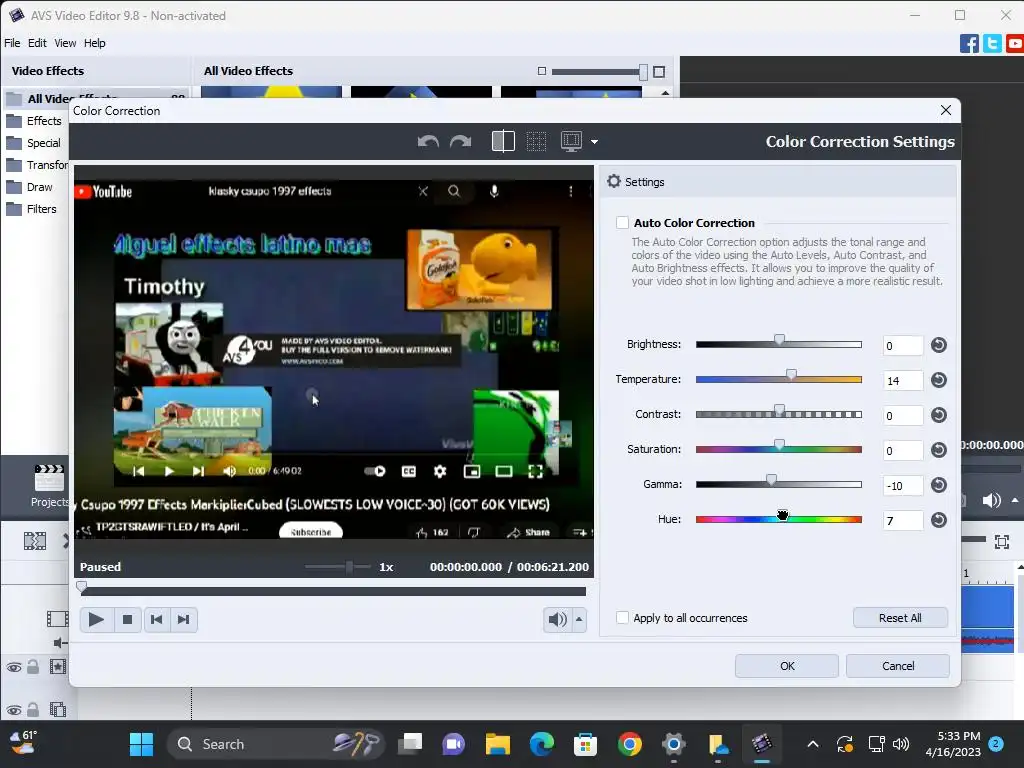Click the taskbar Search box
Image resolution: width=1024 pixels, height=768 pixels.
tap(276, 744)
